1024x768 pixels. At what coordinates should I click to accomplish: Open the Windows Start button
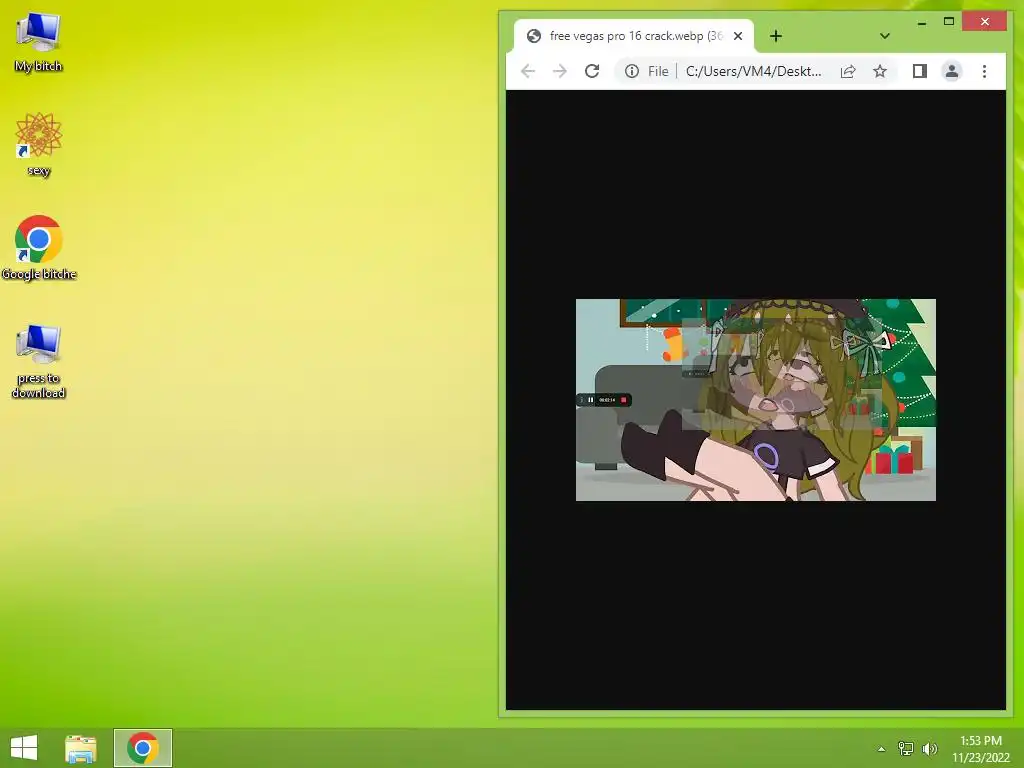tap(24, 748)
